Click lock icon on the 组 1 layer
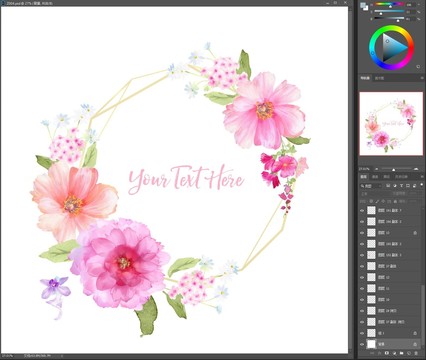This screenshot has width=426, height=360. 415,333
